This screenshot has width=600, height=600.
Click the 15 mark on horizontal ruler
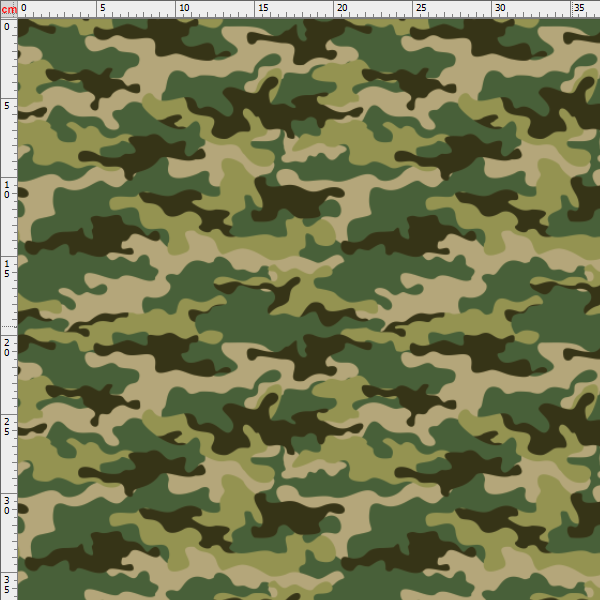tap(263, 8)
